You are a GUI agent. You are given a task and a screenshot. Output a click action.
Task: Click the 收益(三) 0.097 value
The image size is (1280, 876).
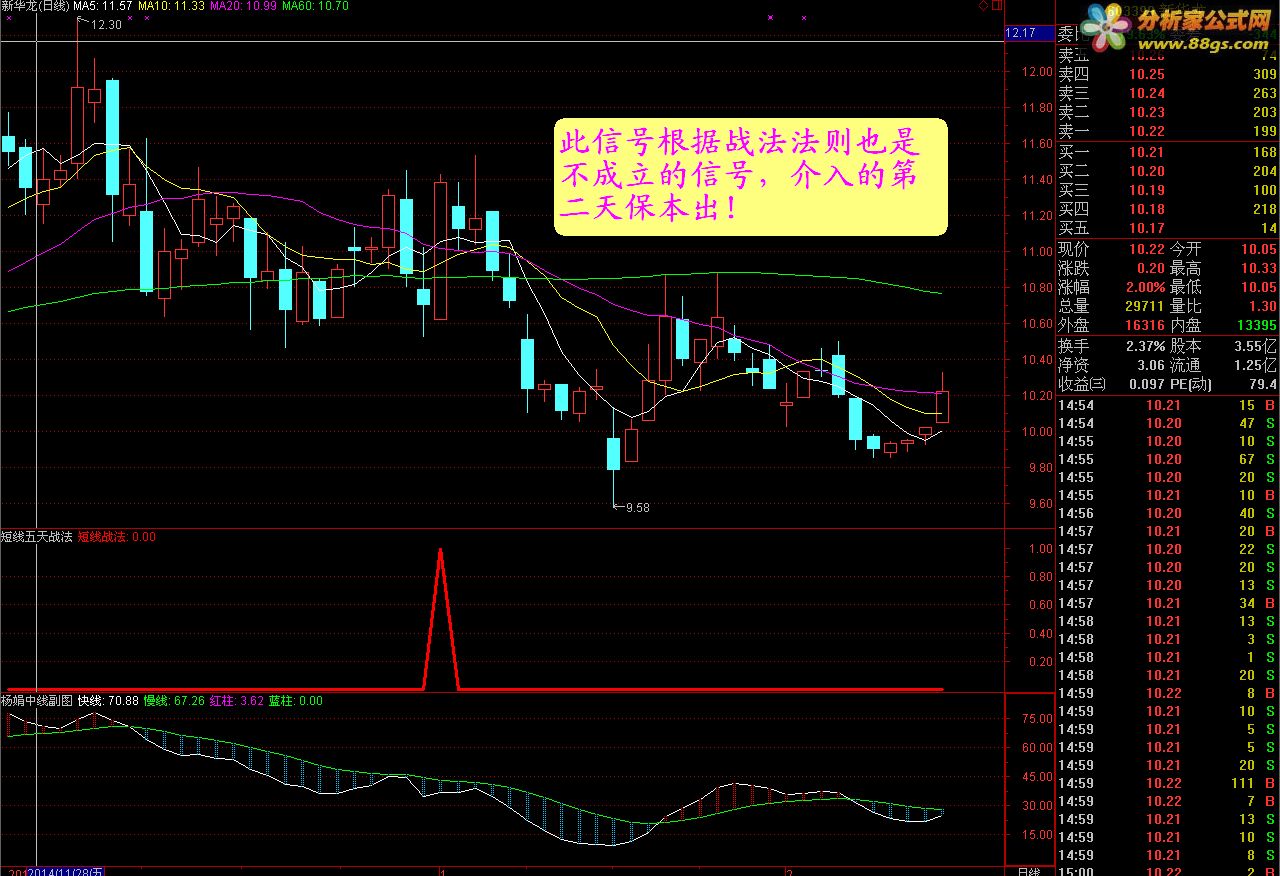click(1145, 384)
